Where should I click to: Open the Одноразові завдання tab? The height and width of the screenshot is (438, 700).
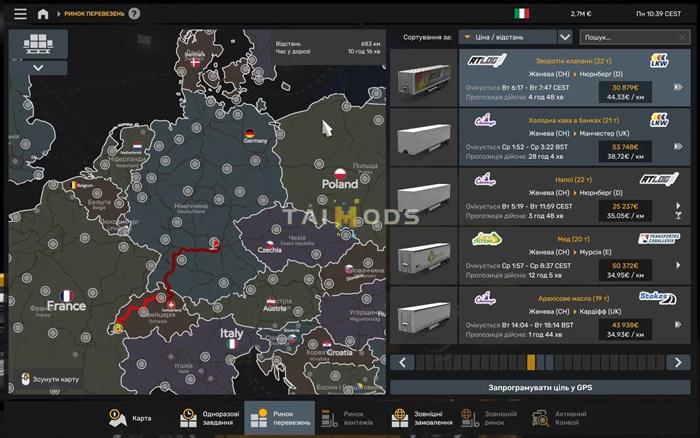[209, 418]
